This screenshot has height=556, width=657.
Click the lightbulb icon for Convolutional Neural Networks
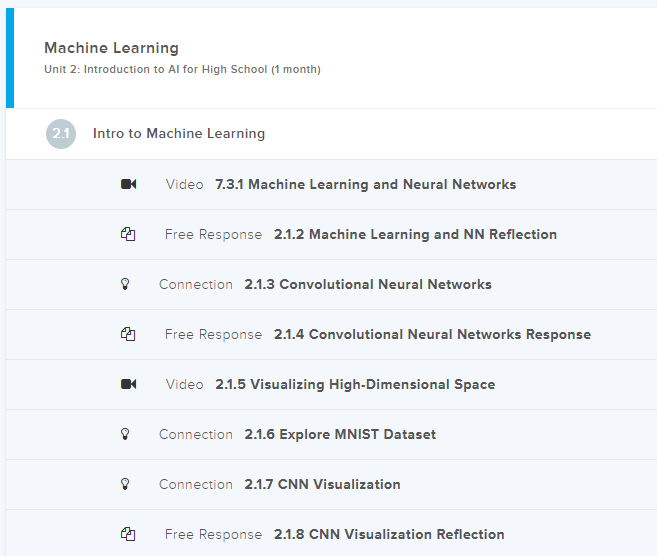coord(125,285)
